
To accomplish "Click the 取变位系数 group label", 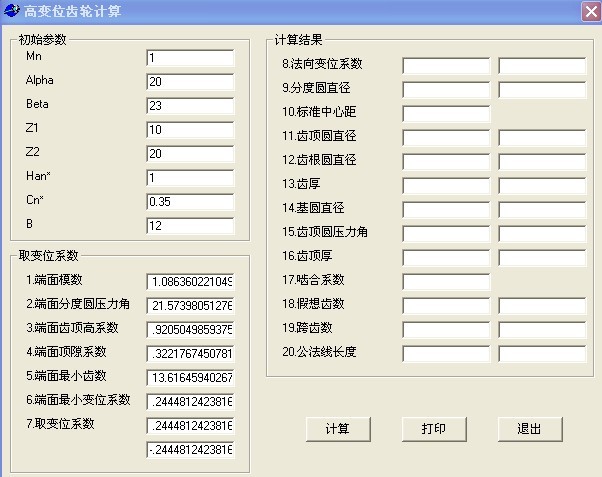I will tap(48, 255).
